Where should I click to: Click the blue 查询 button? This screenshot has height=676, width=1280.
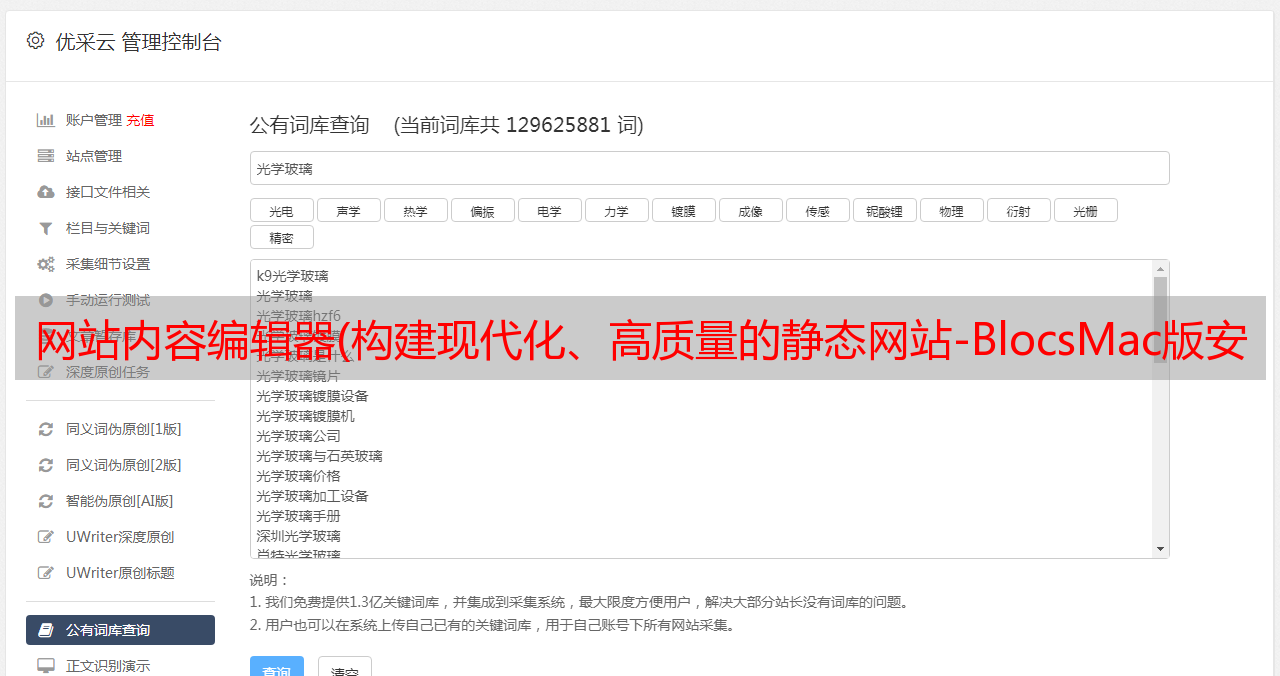[276, 667]
